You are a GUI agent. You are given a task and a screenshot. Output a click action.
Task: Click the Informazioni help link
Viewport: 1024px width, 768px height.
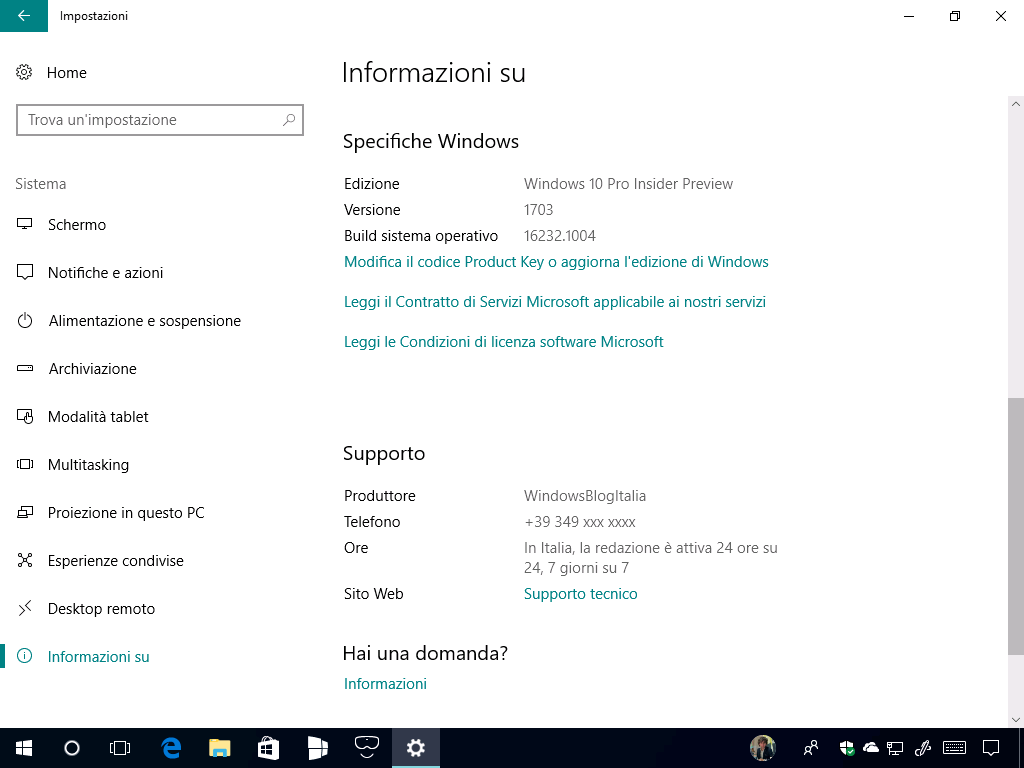(x=385, y=684)
